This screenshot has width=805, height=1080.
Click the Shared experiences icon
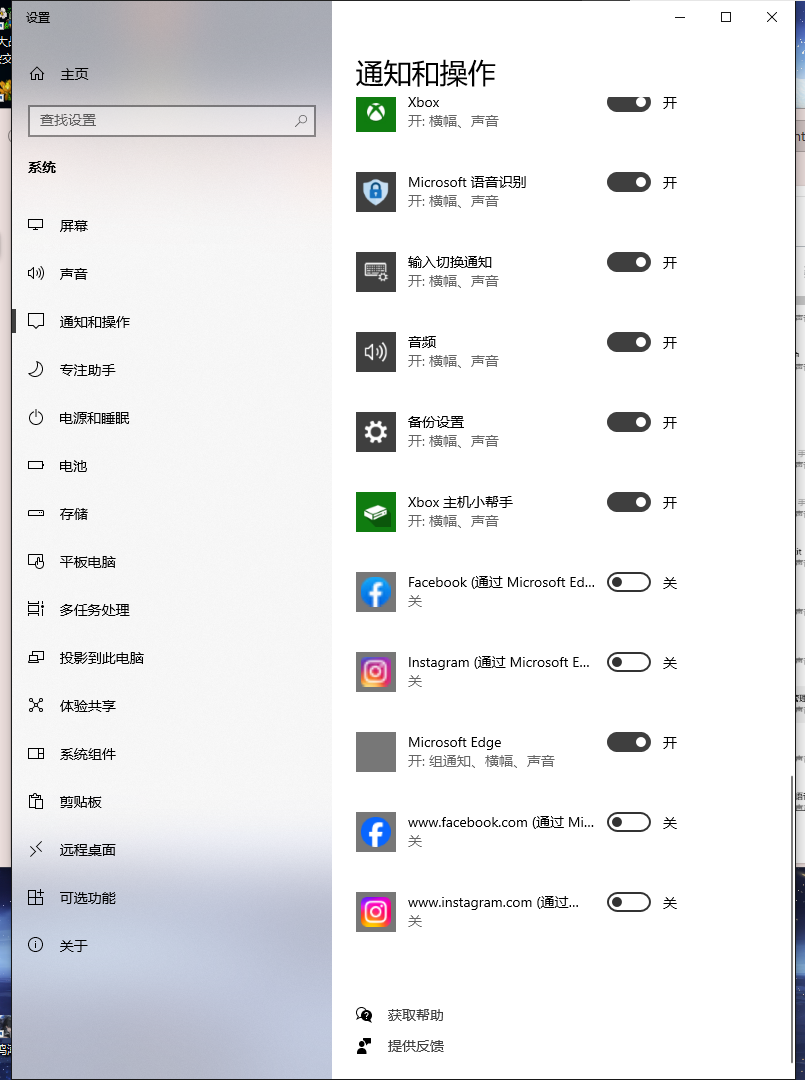click(x=36, y=705)
